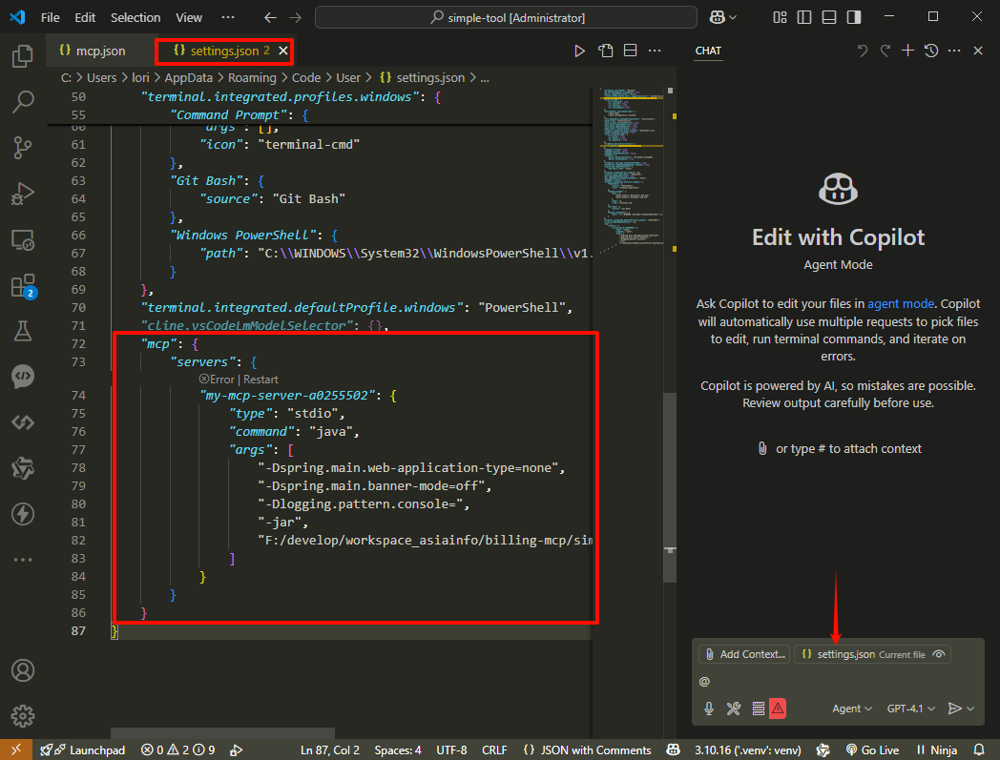1000x760 pixels.
Task: Open Extensions view with badge
Action: click(x=22, y=287)
